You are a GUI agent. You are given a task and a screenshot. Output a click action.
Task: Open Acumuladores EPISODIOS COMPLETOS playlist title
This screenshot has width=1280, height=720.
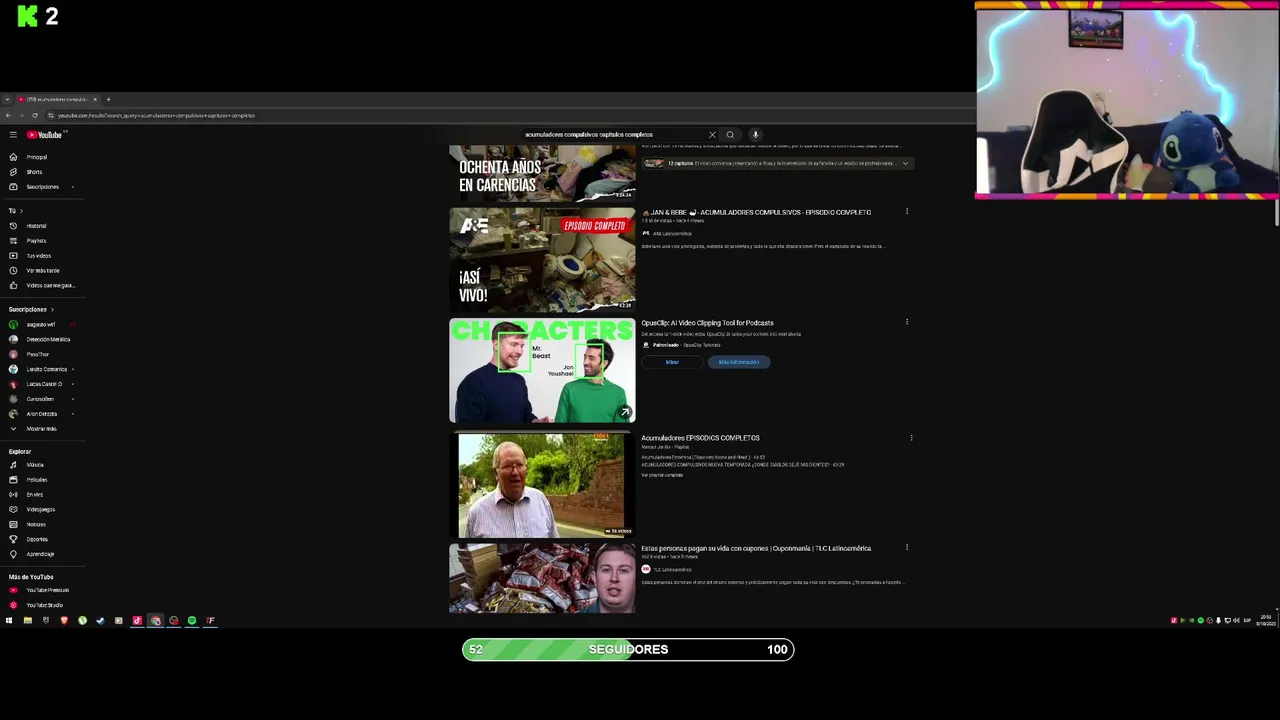[700, 438]
